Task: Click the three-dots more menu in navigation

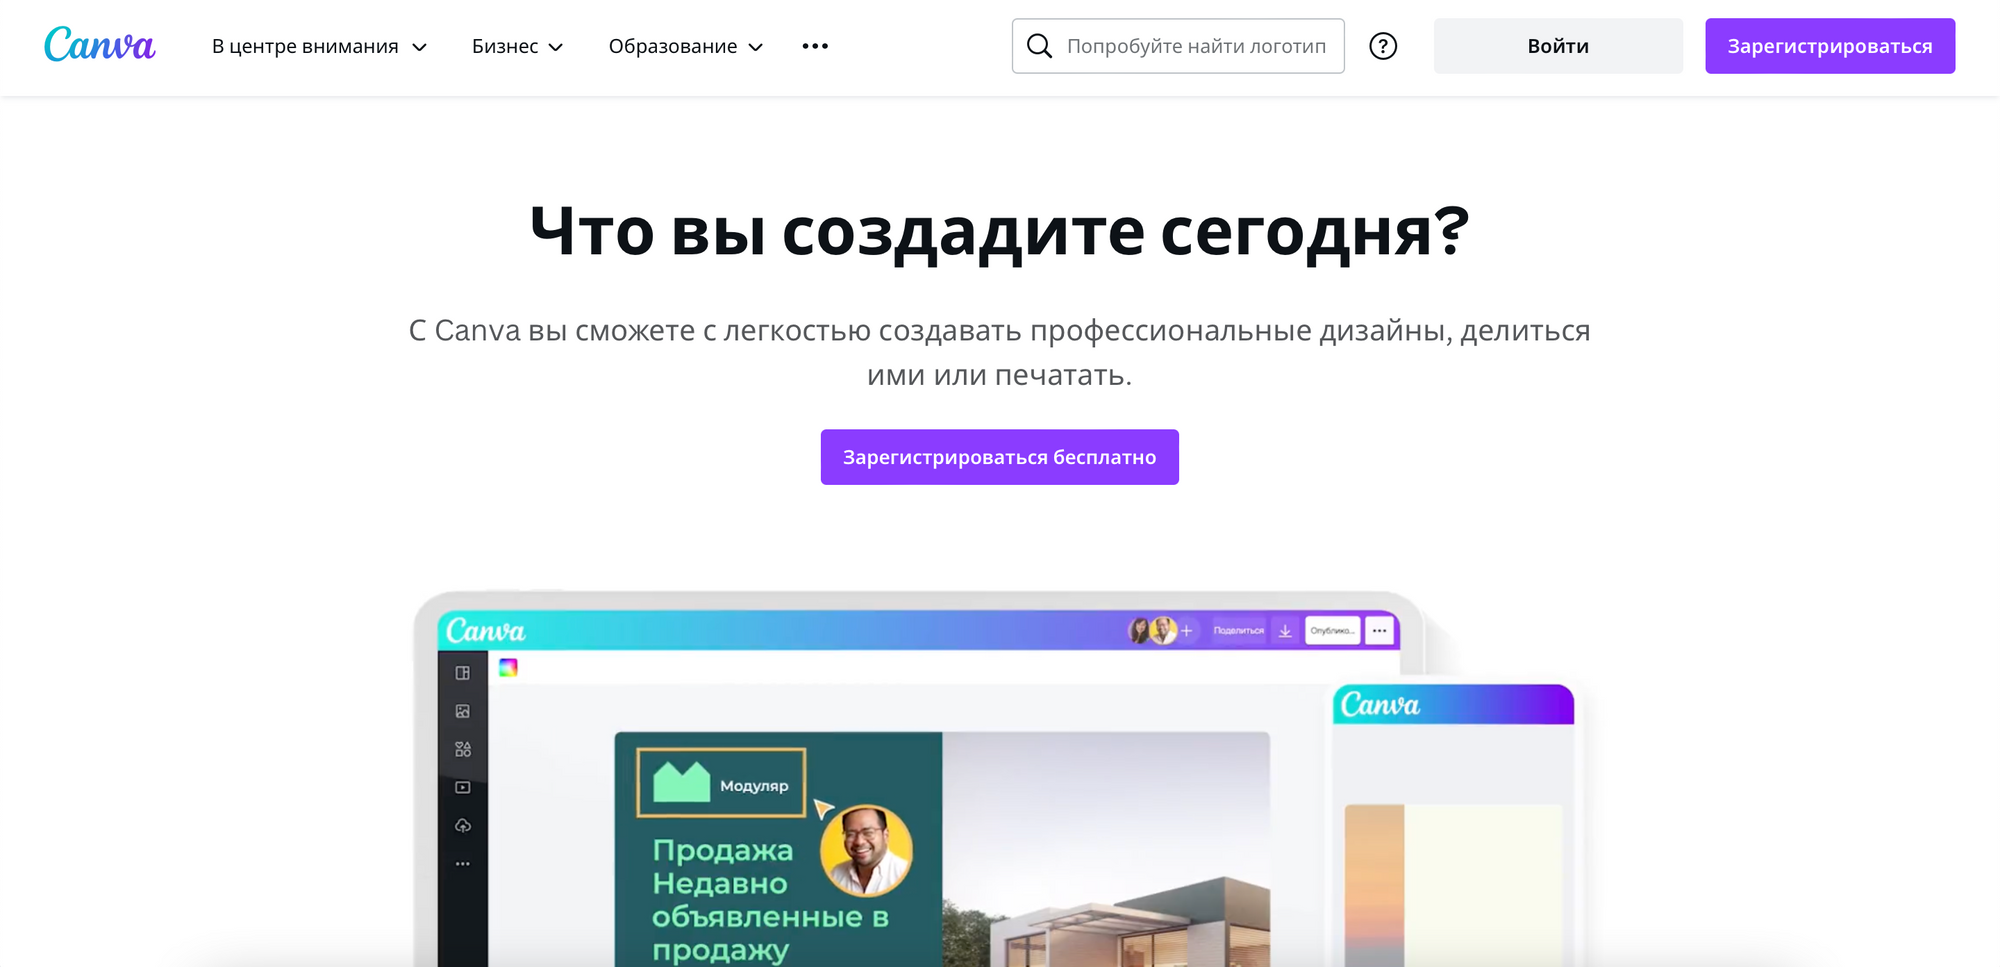Action: (815, 46)
